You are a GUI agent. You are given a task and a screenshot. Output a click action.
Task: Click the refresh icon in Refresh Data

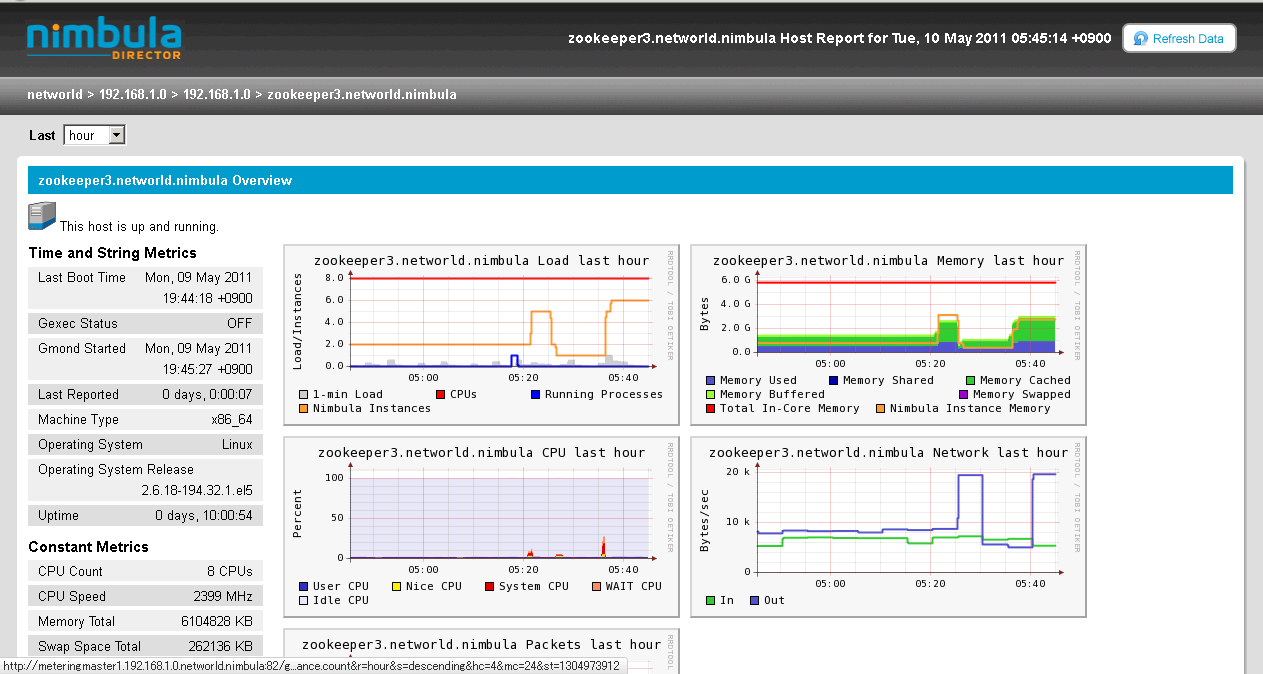point(1140,39)
